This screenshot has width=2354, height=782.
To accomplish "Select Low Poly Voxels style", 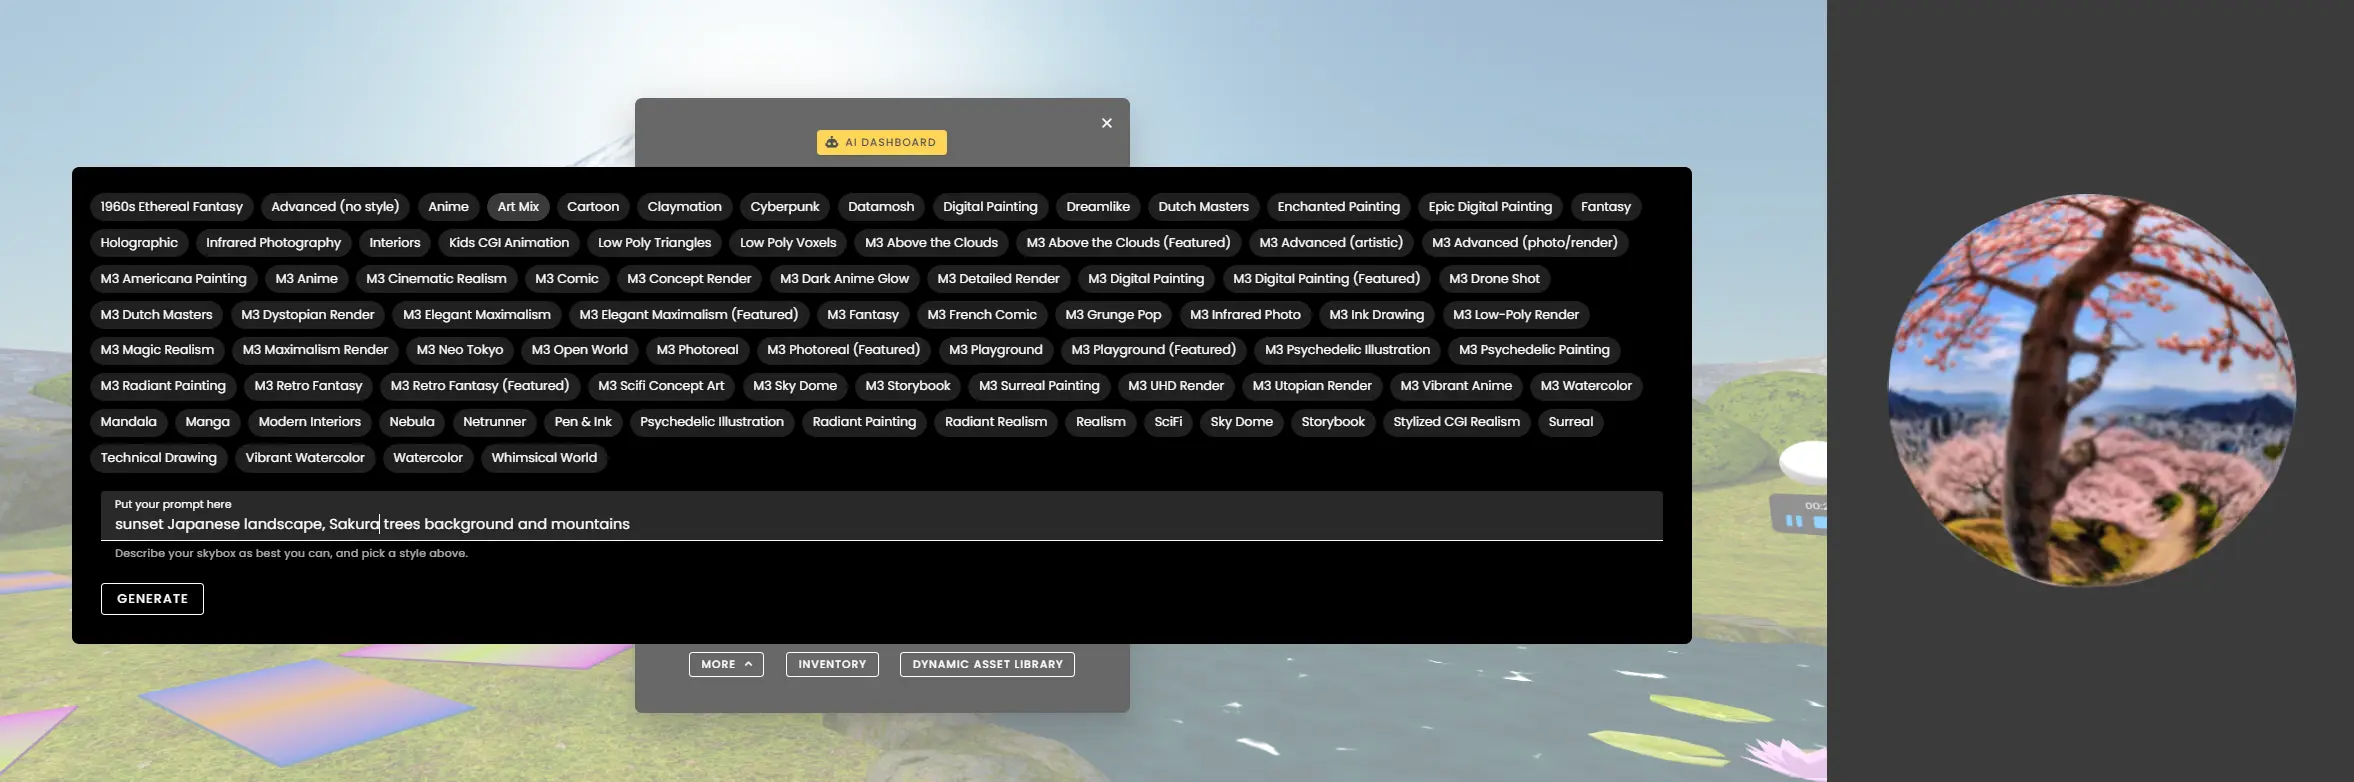I will tap(788, 243).
